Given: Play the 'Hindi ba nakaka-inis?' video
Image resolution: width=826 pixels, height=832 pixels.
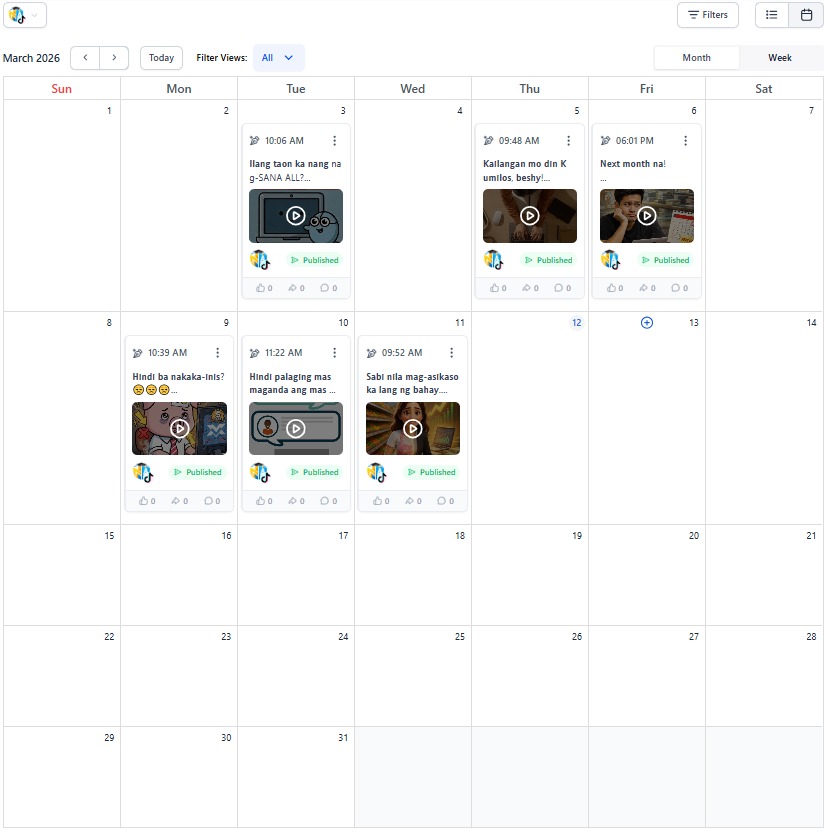Looking at the screenshot, I should point(179,428).
